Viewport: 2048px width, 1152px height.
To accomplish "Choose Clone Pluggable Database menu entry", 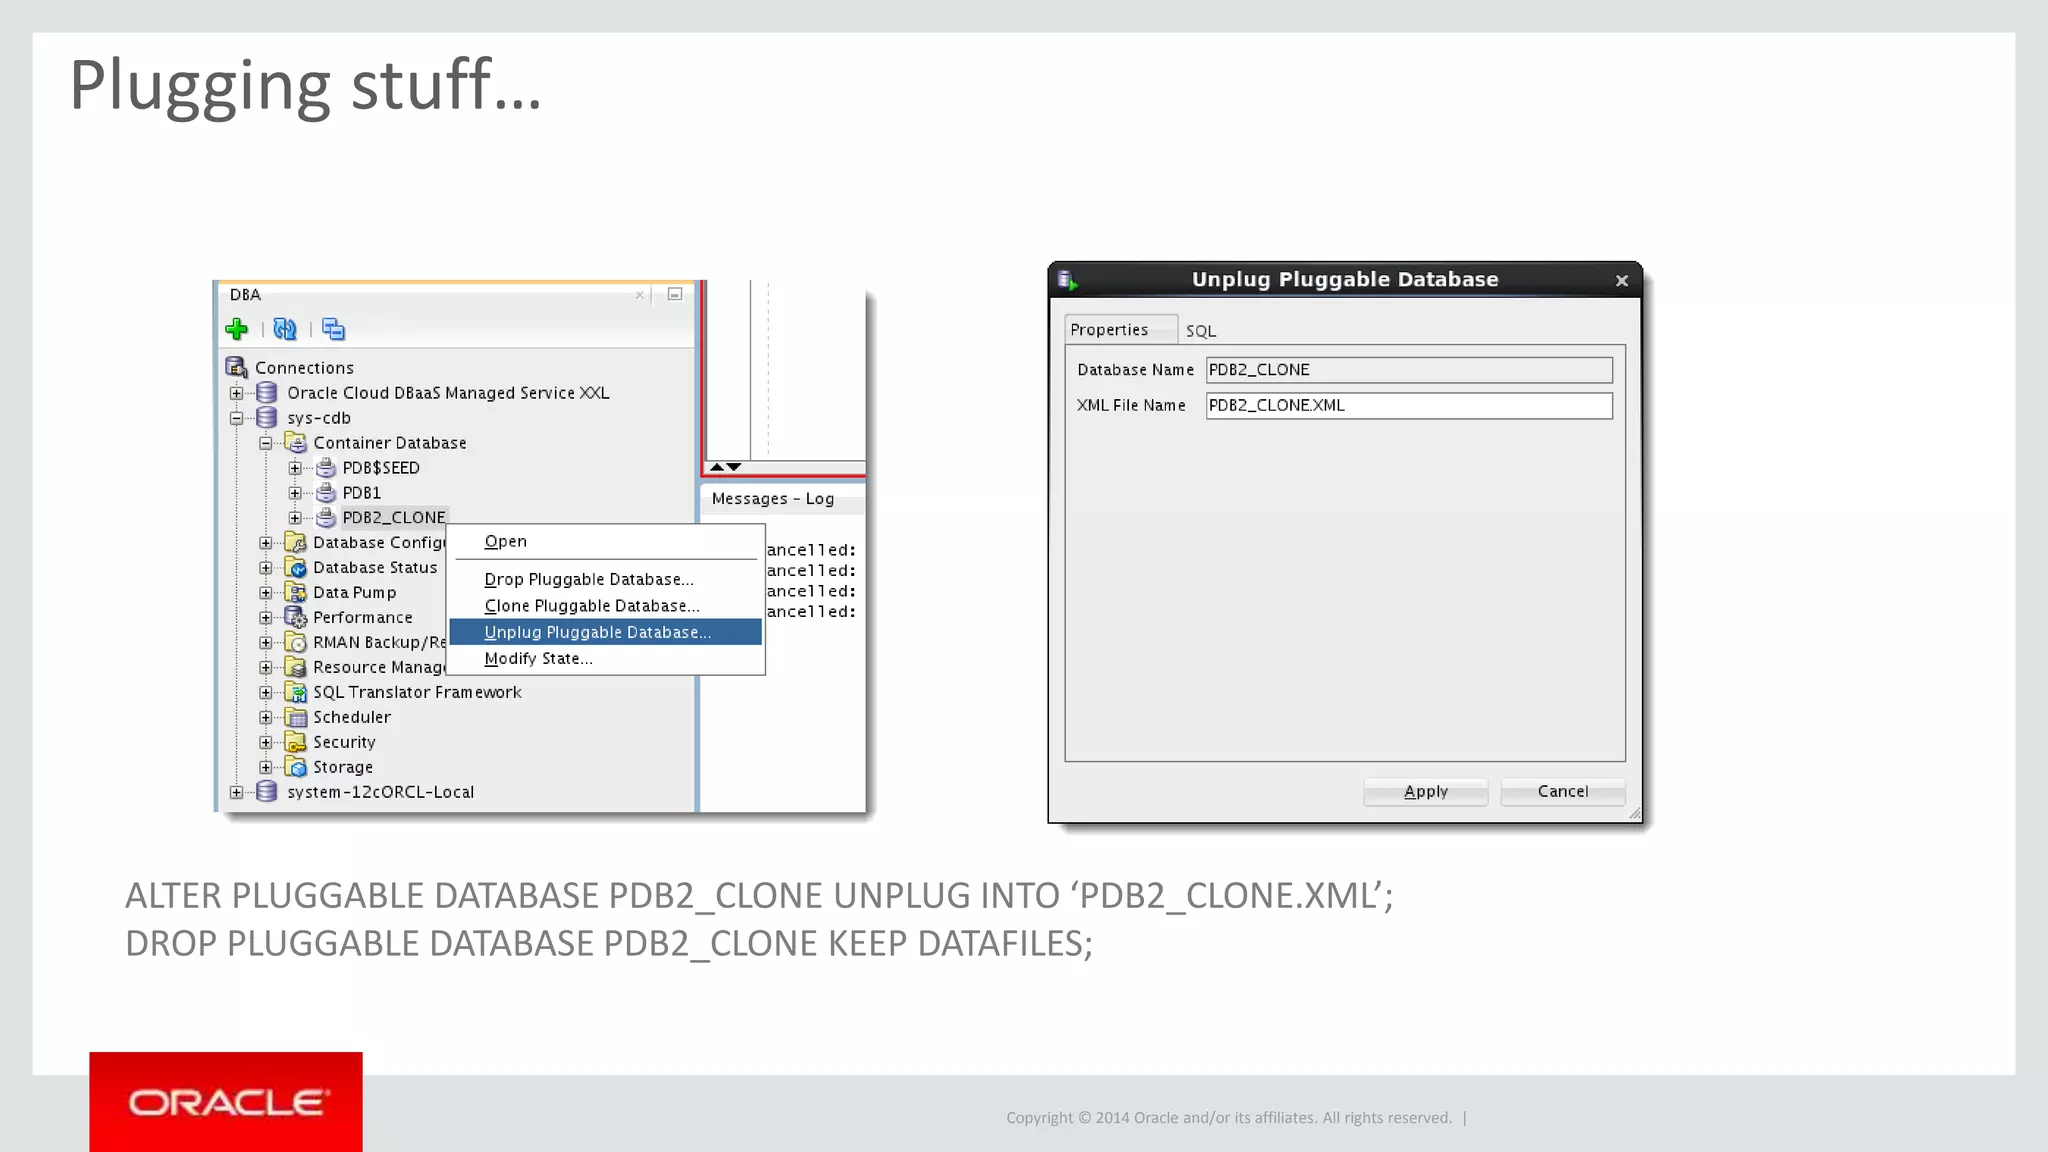I will pyautogui.click(x=605, y=606).
